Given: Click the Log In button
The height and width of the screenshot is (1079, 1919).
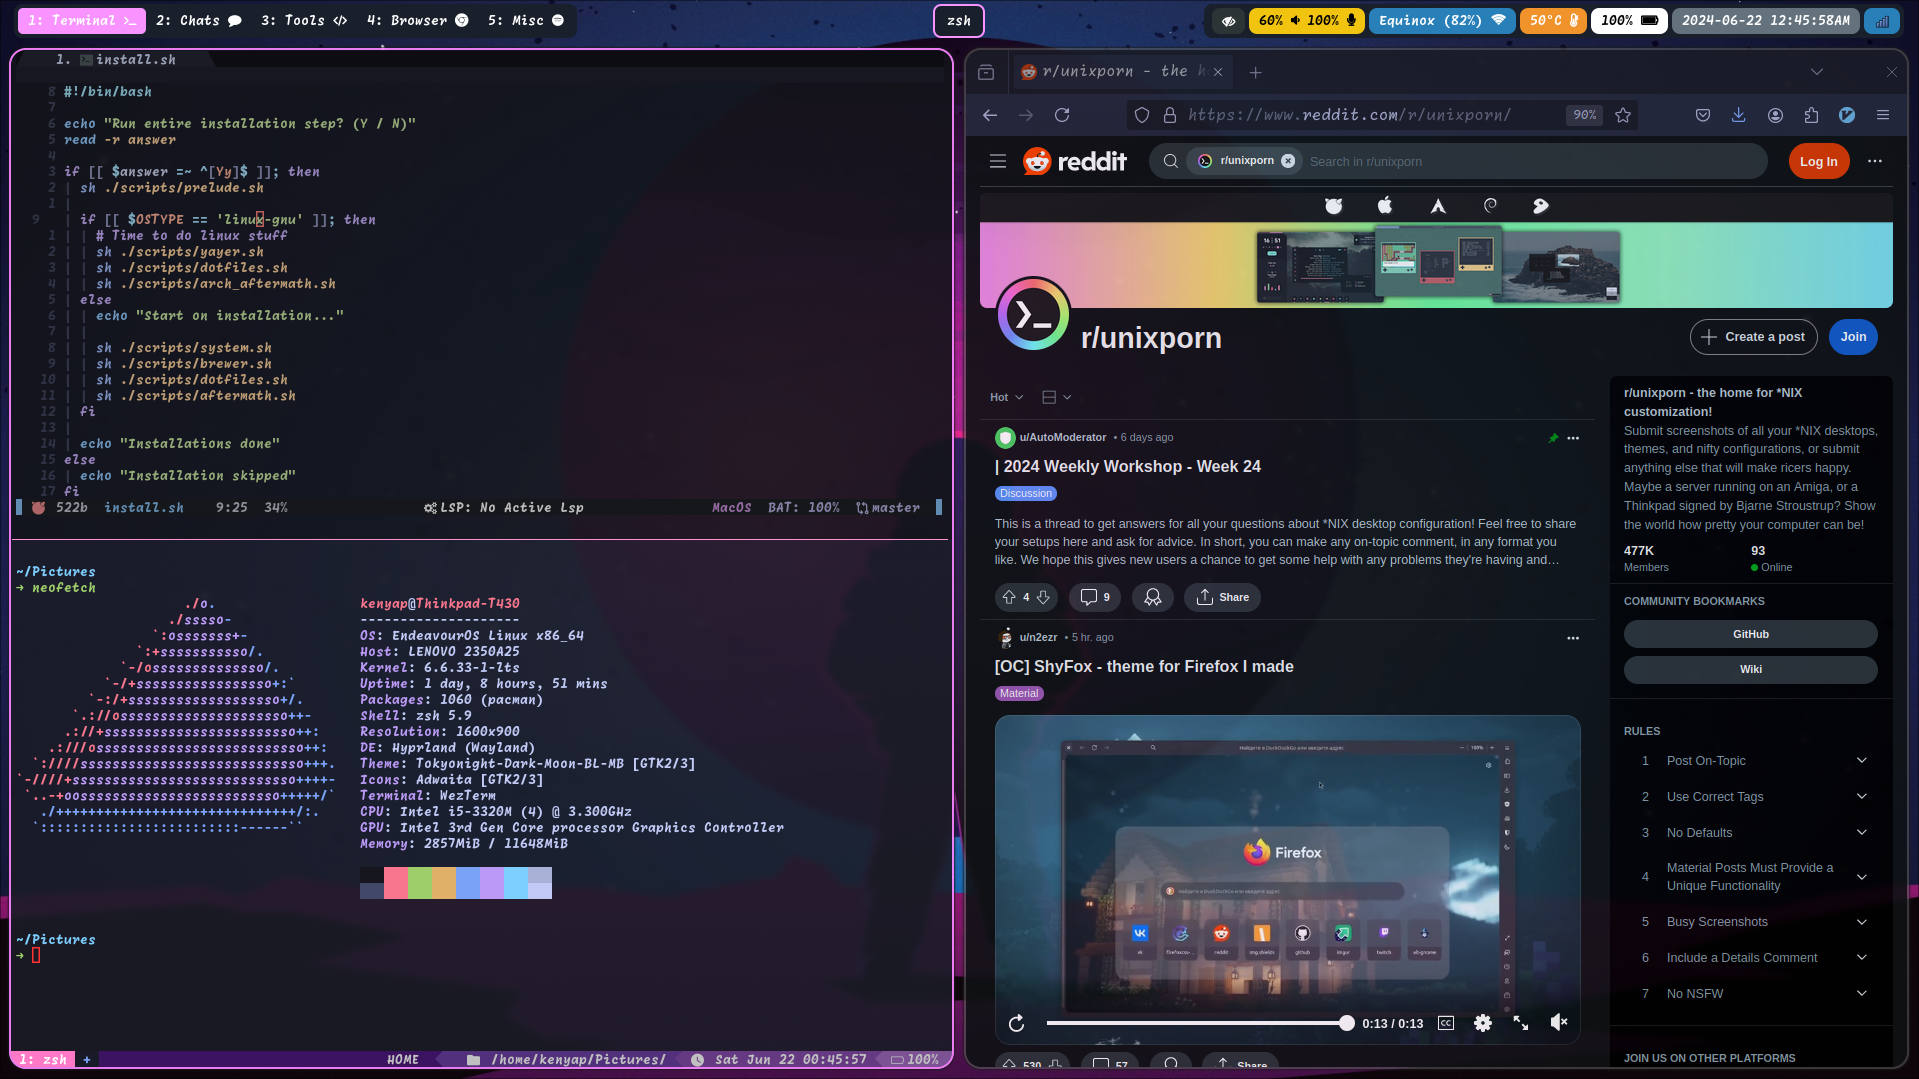Looking at the screenshot, I should (1818, 161).
